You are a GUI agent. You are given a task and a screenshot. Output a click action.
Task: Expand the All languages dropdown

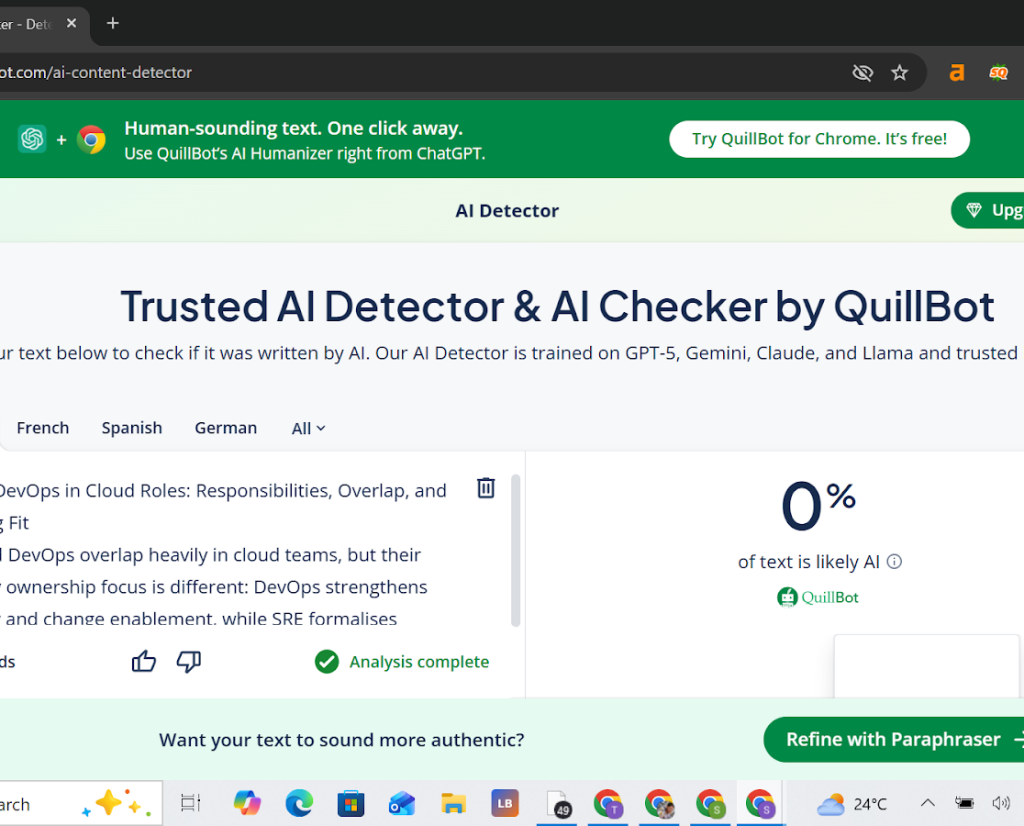[308, 428]
